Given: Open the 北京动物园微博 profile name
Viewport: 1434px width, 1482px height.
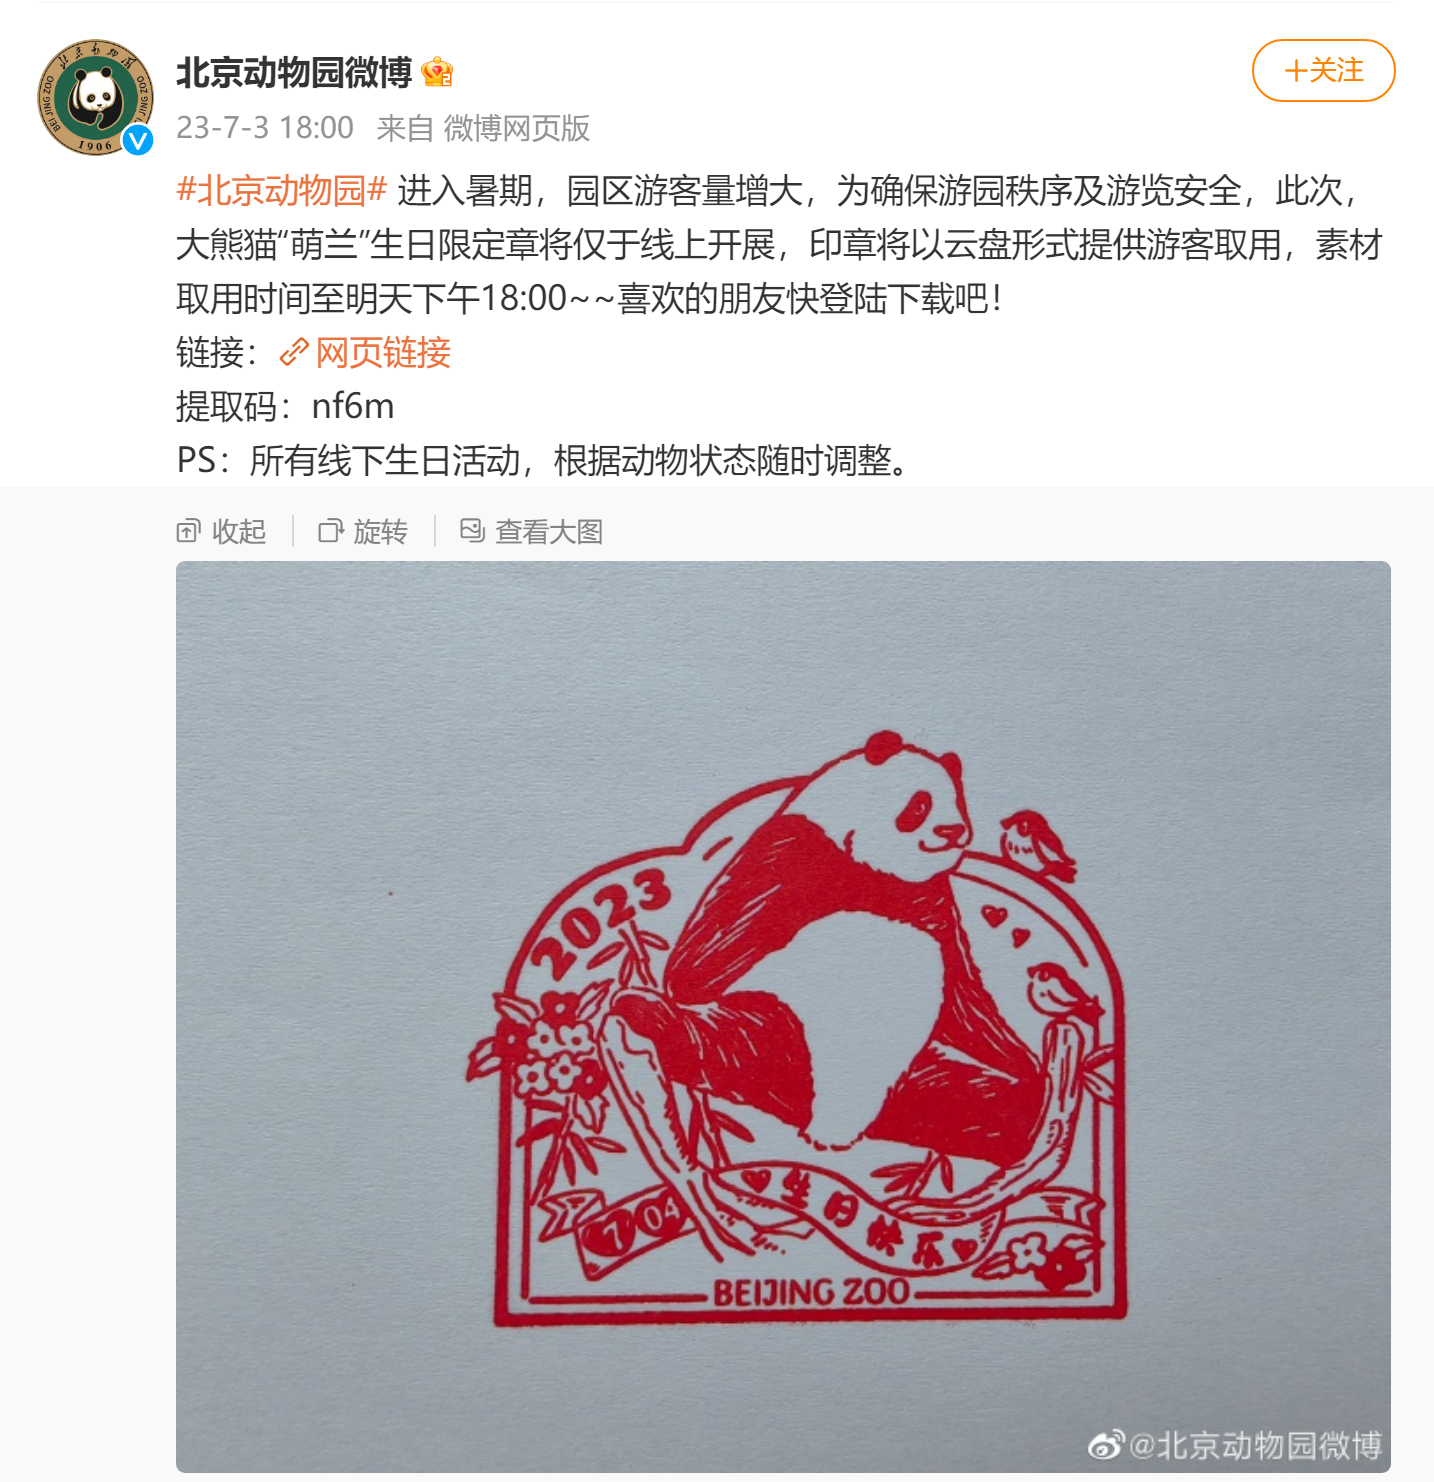Looking at the screenshot, I should point(294,72).
